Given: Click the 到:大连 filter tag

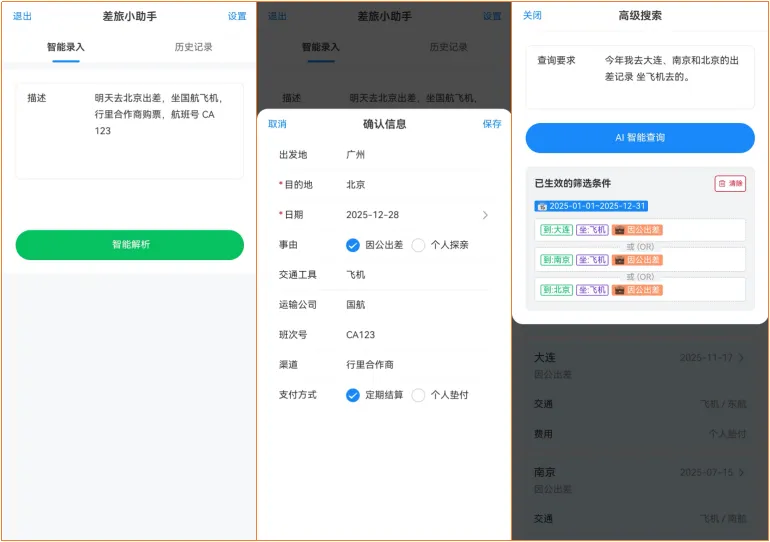Looking at the screenshot, I should [556, 230].
